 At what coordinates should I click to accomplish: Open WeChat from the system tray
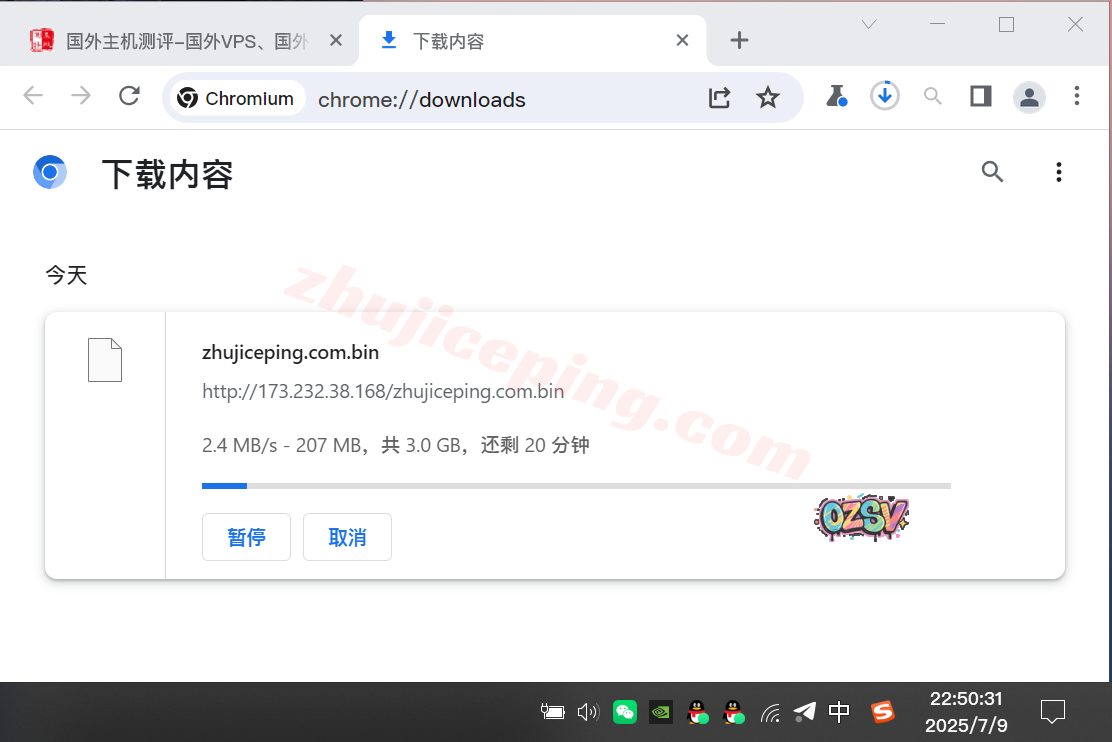(625, 712)
